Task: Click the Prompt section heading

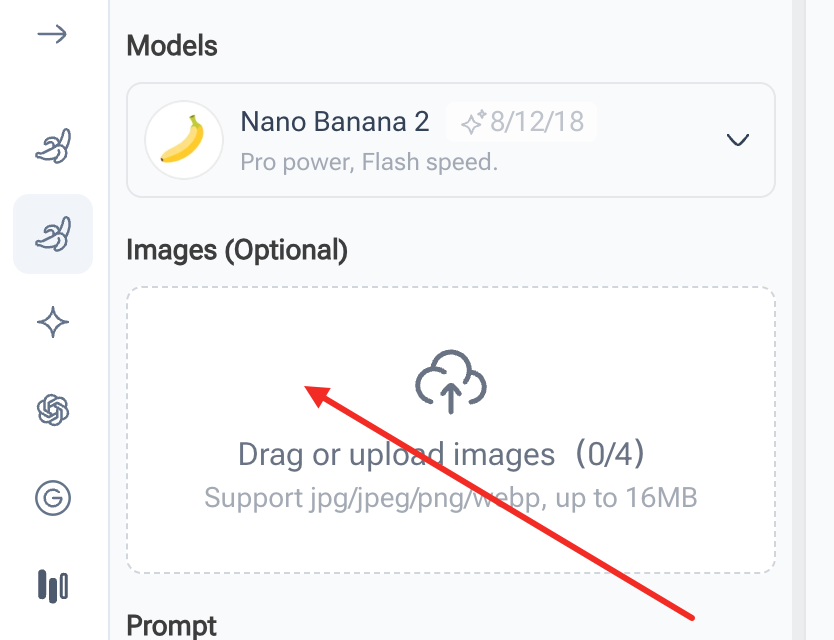Action: click(171, 625)
